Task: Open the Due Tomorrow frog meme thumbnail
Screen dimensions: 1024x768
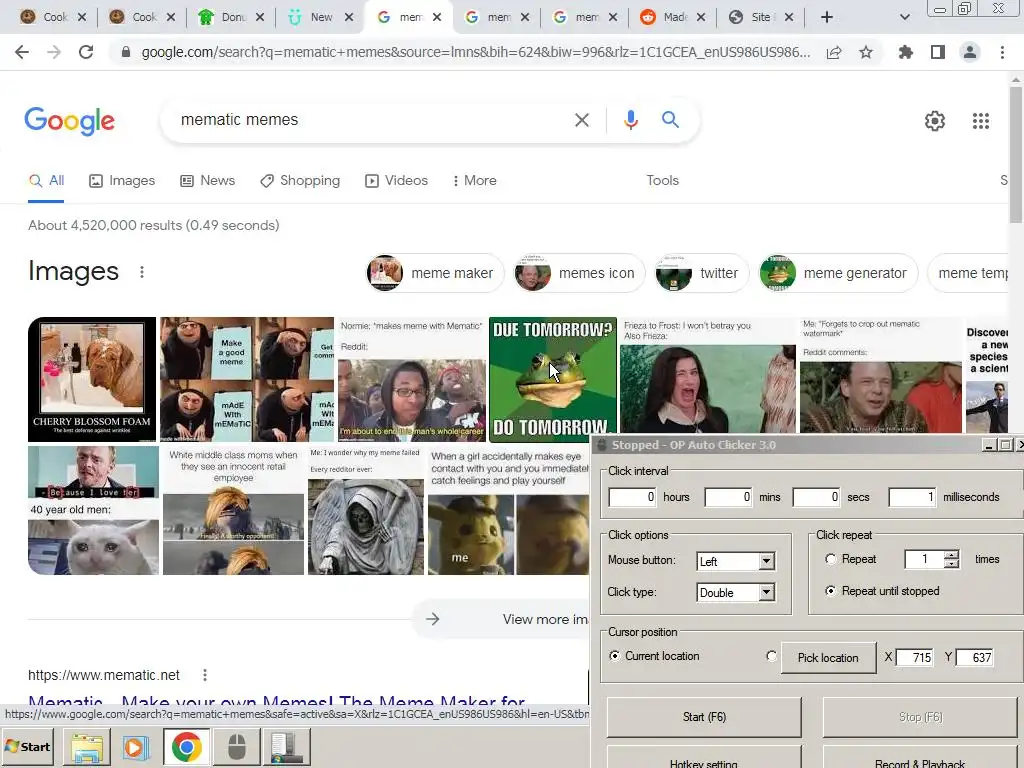Action: (x=552, y=379)
